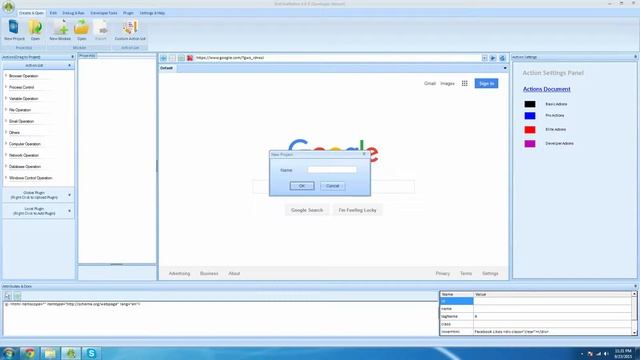This screenshot has height=360, width=640.
Task: Switch to the Developer Tools ribbon tab
Action: [x=104, y=13]
